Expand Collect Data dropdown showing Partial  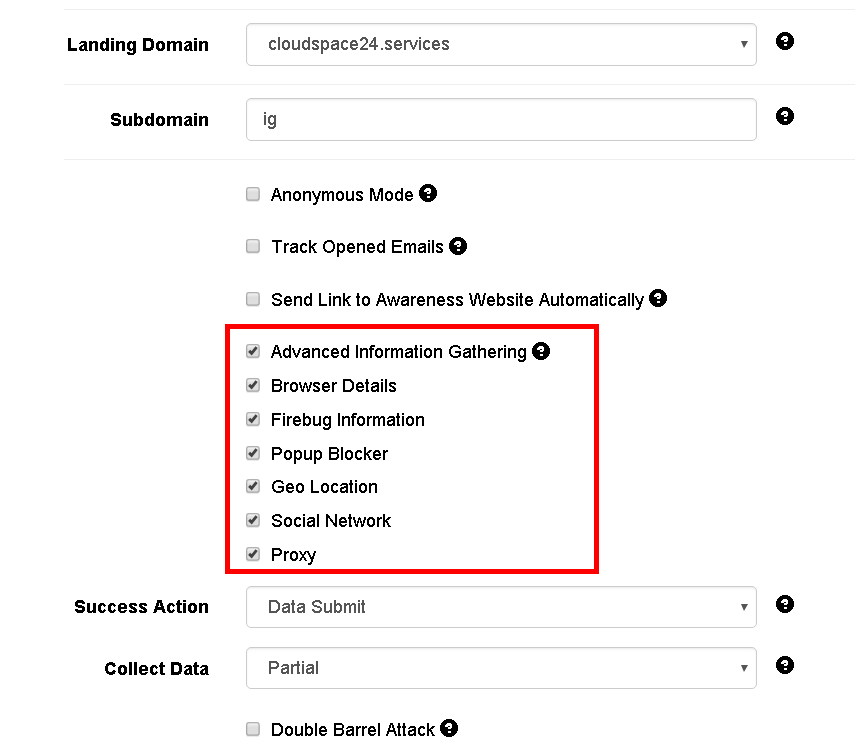pyautogui.click(x=501, y=668)
